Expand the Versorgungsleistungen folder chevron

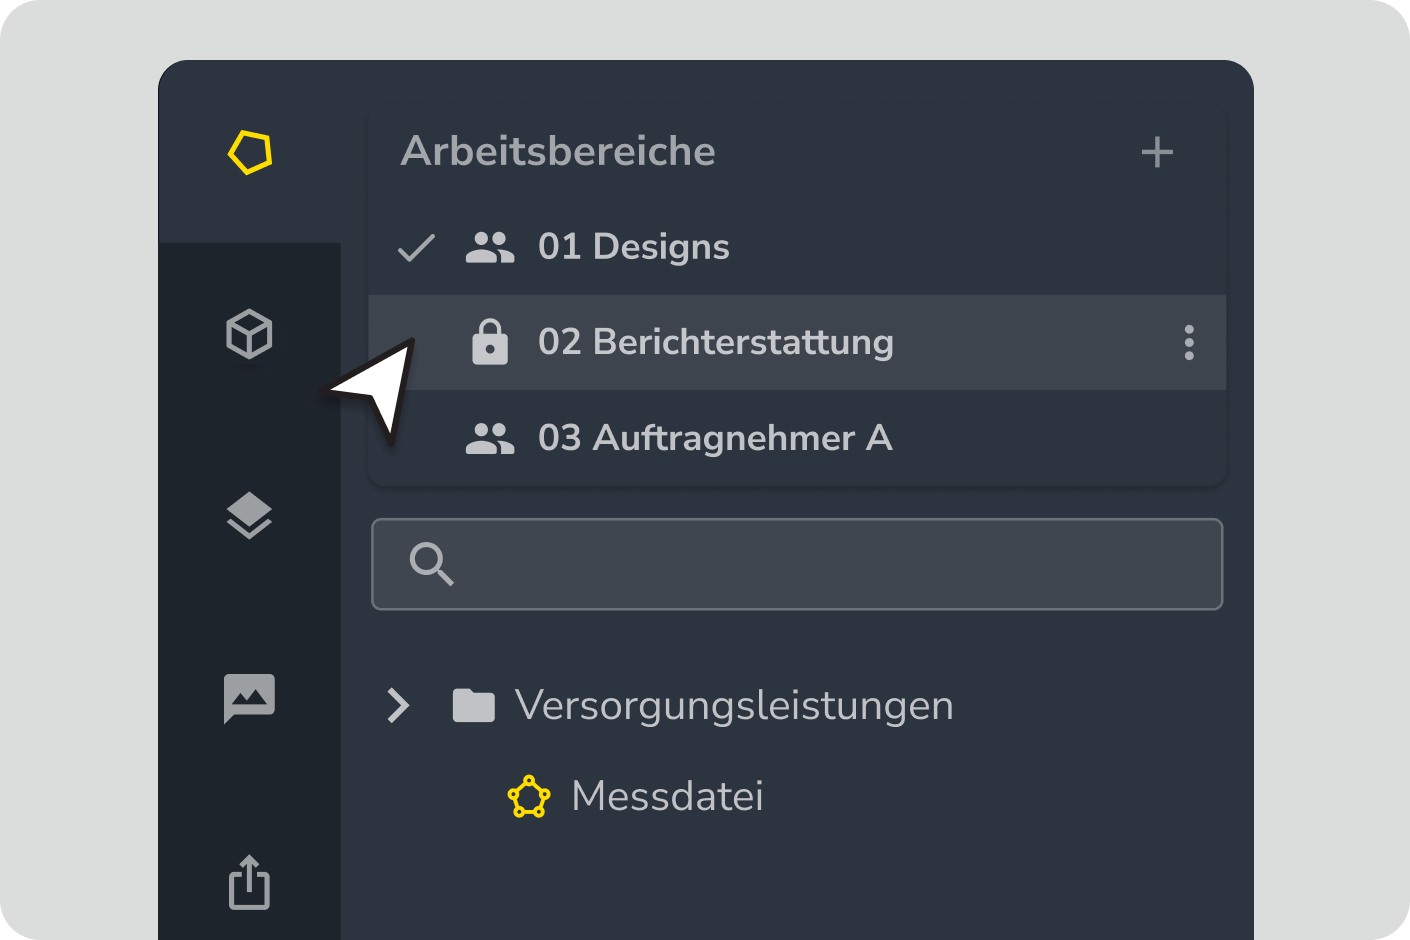click(399, 705)
